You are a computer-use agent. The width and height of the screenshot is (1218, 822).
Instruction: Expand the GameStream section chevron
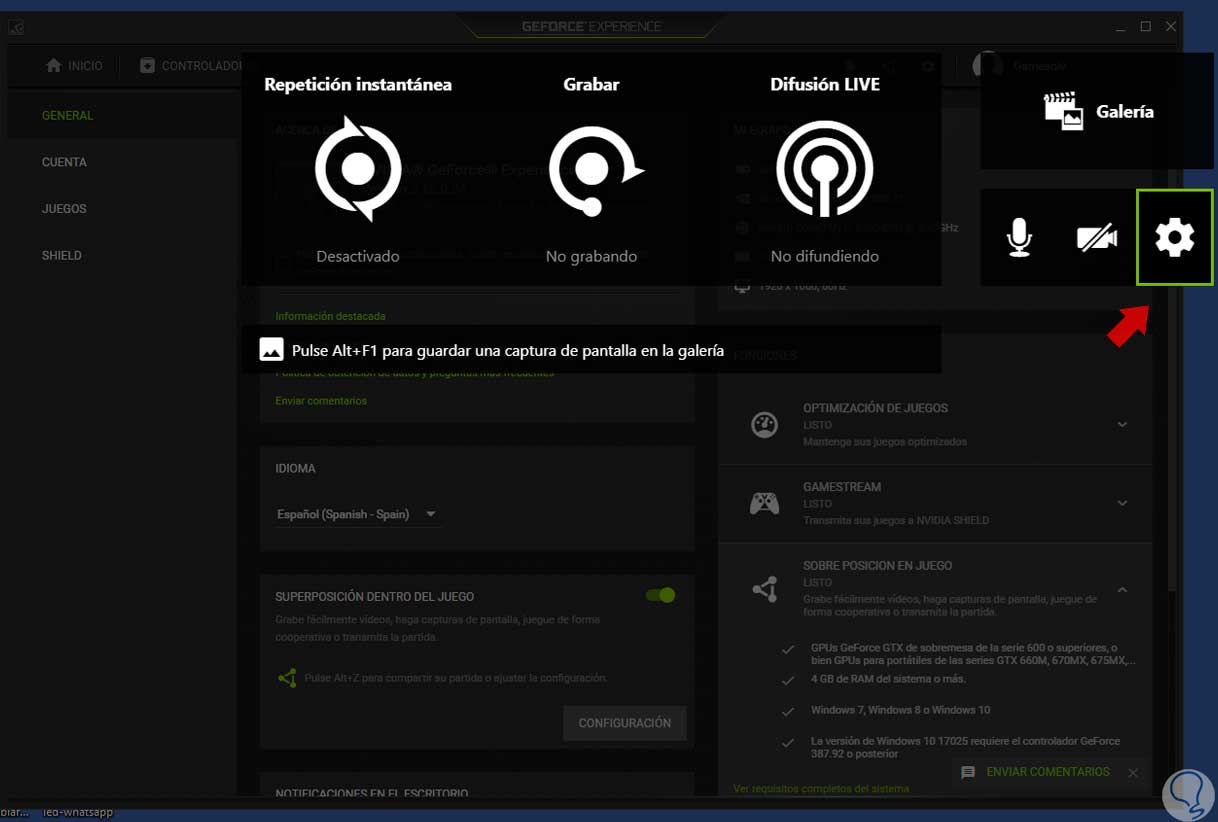click(x=1122, y=503)
